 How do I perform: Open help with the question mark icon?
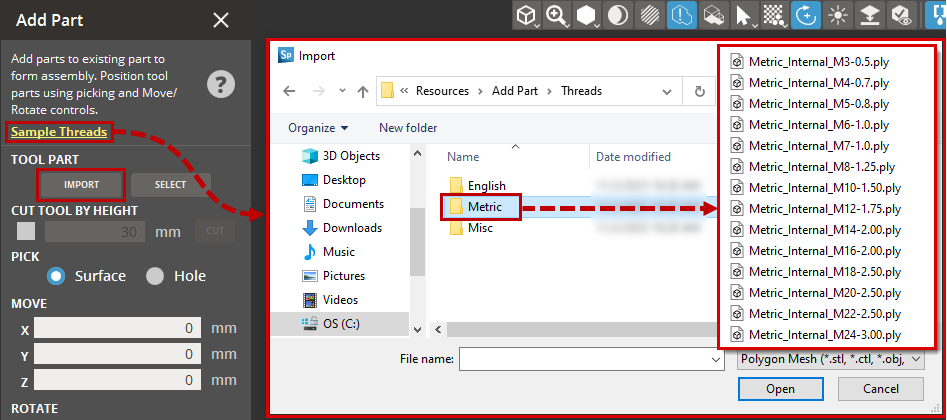(x=221, y=84)
